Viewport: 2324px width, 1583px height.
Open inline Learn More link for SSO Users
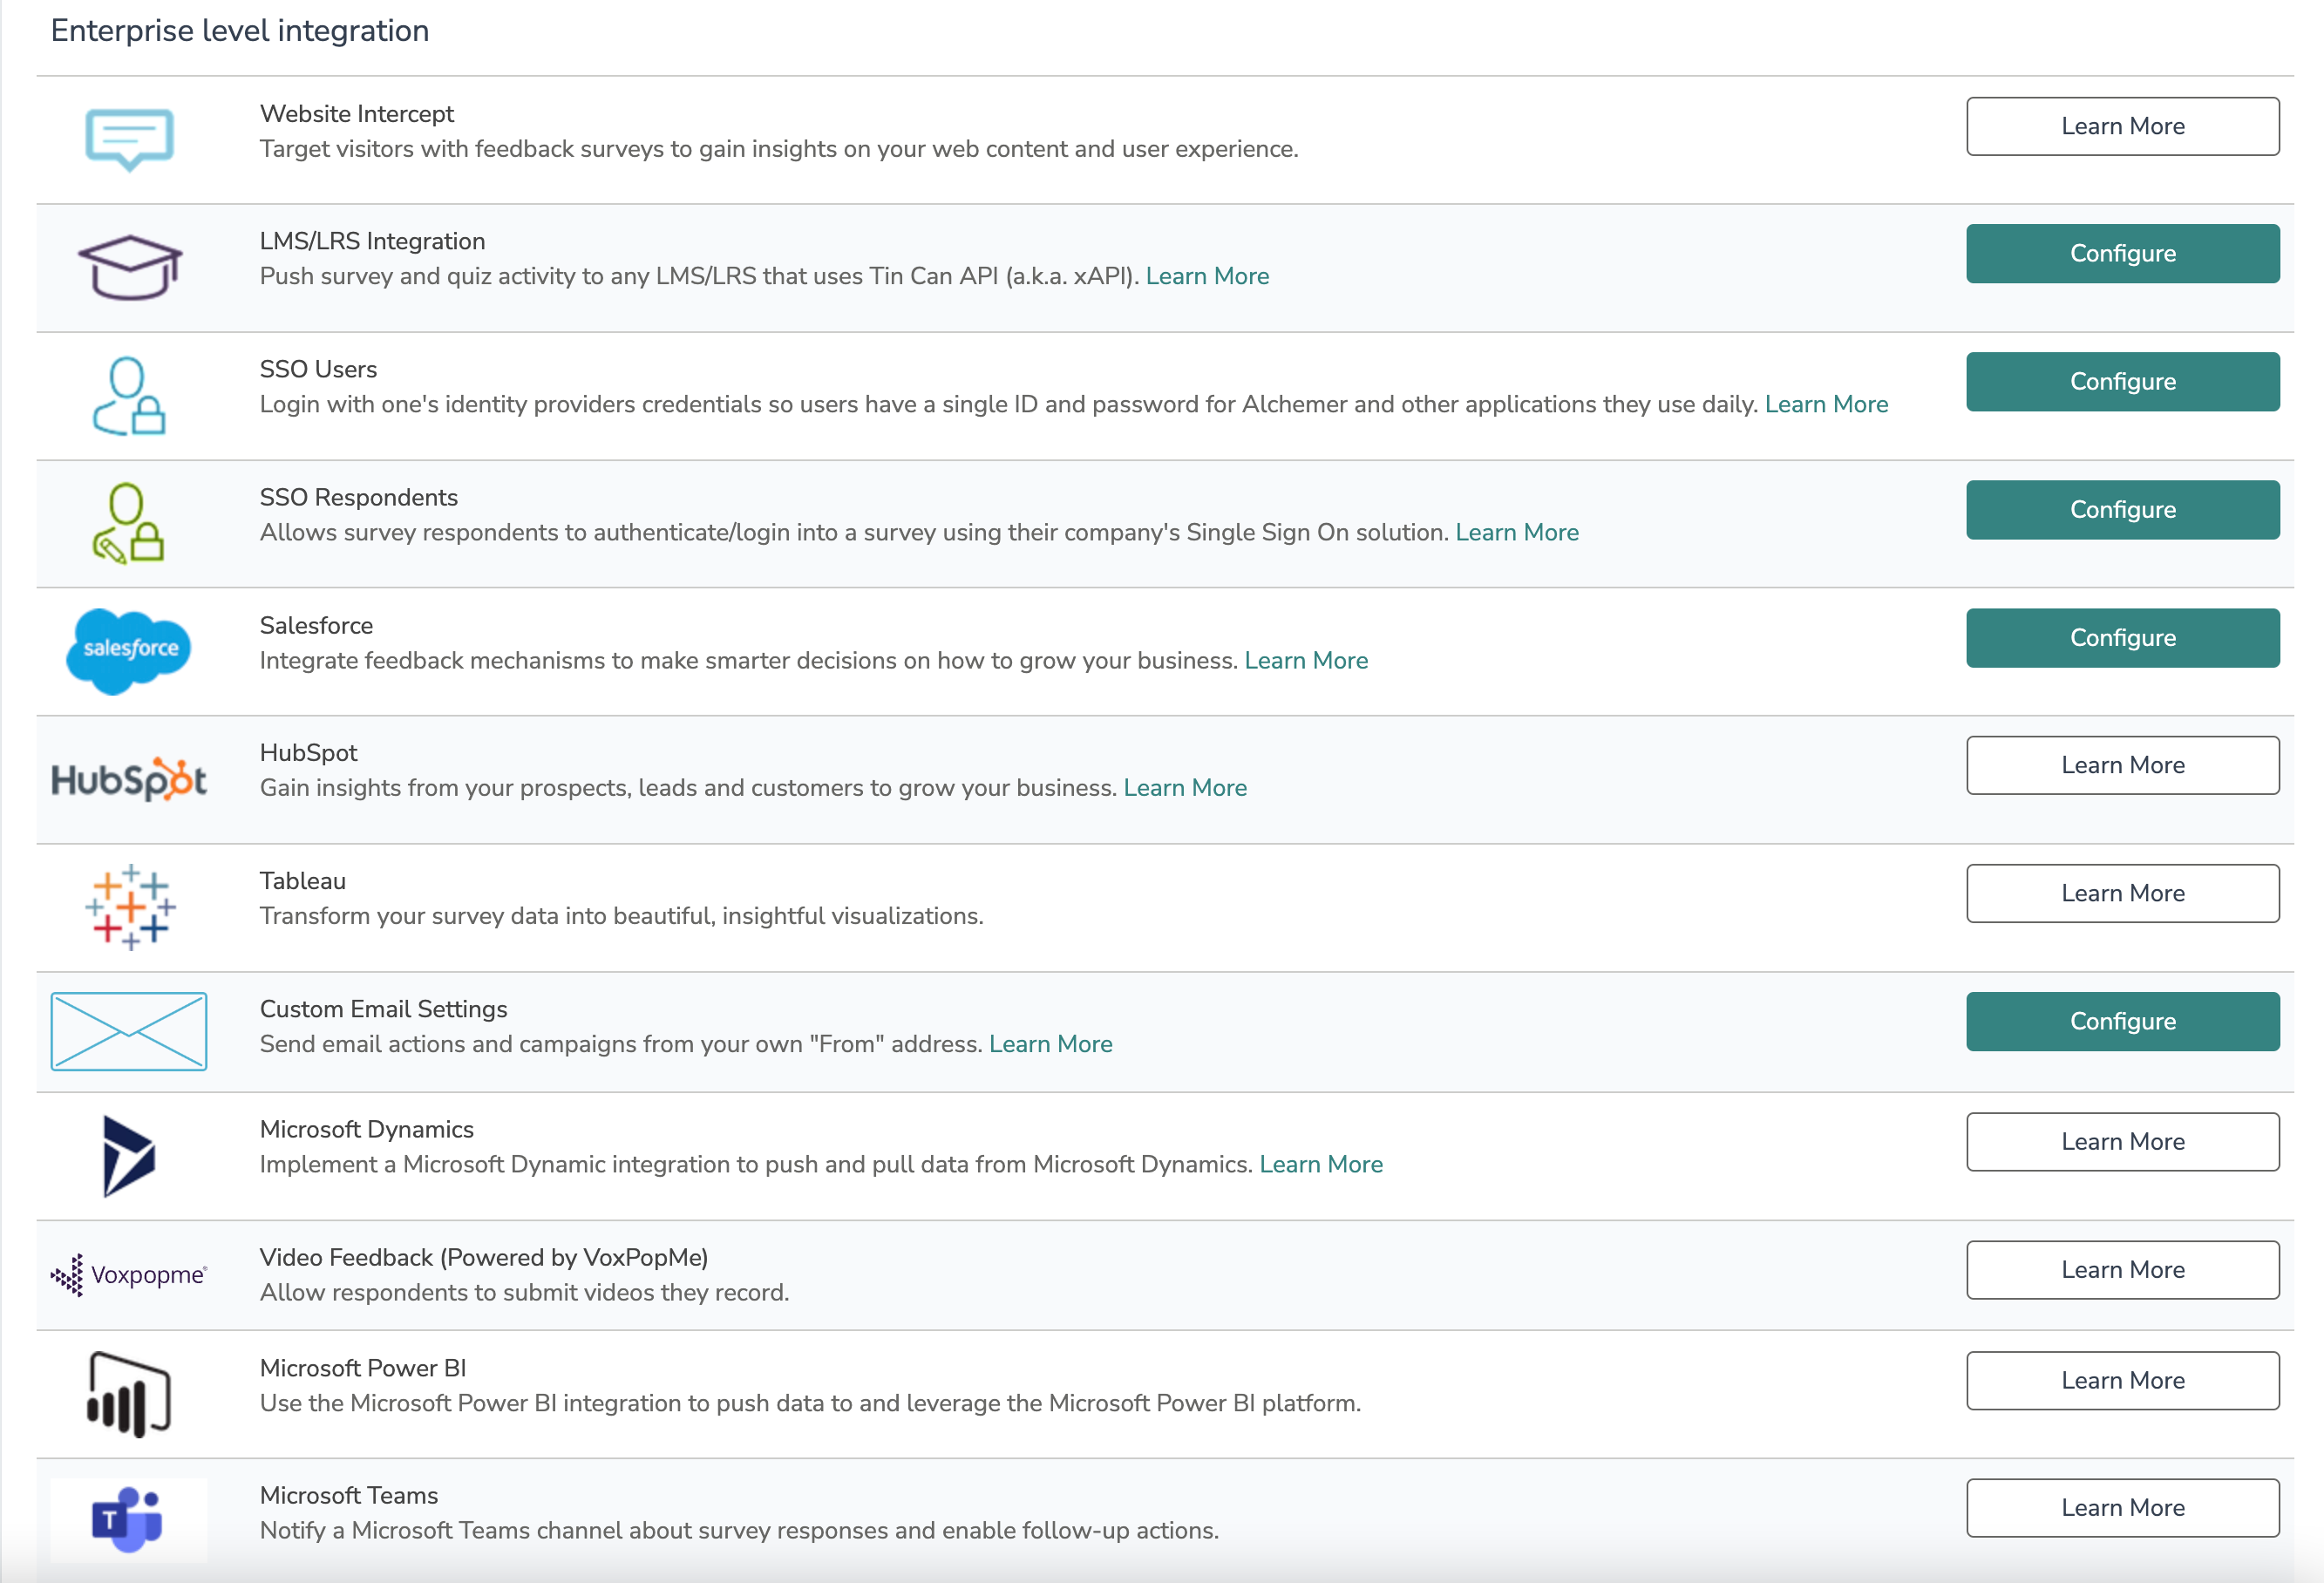[1826, 404]
